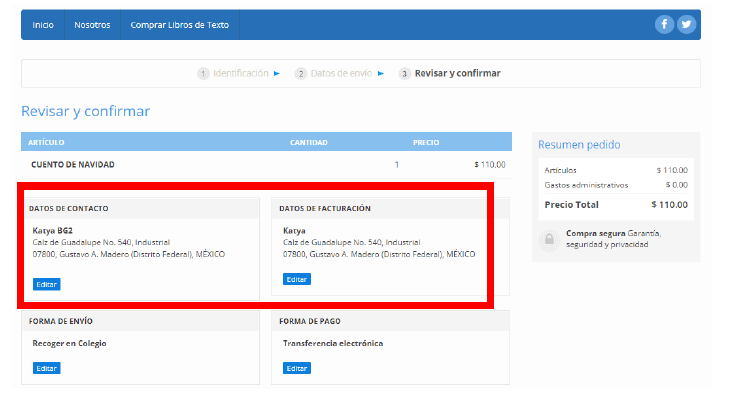Click the step 2 number circle

[x=301, y=74]
